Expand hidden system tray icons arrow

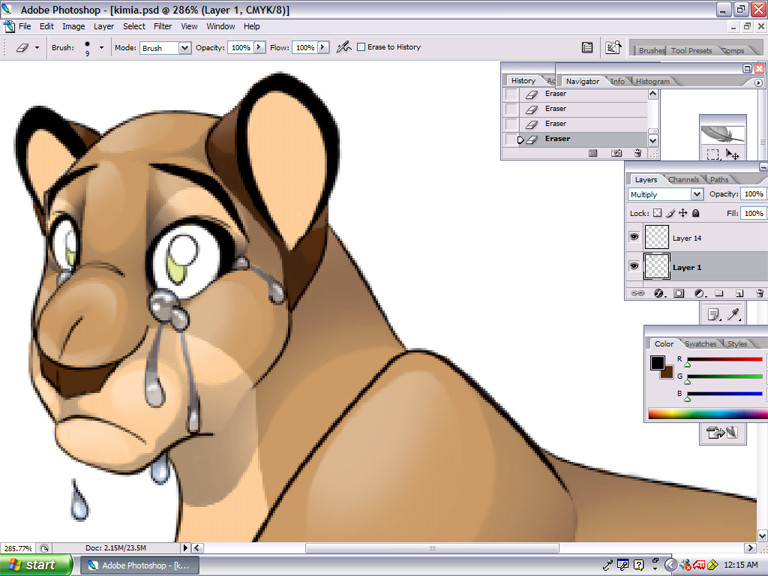click(x=671, y=565)
